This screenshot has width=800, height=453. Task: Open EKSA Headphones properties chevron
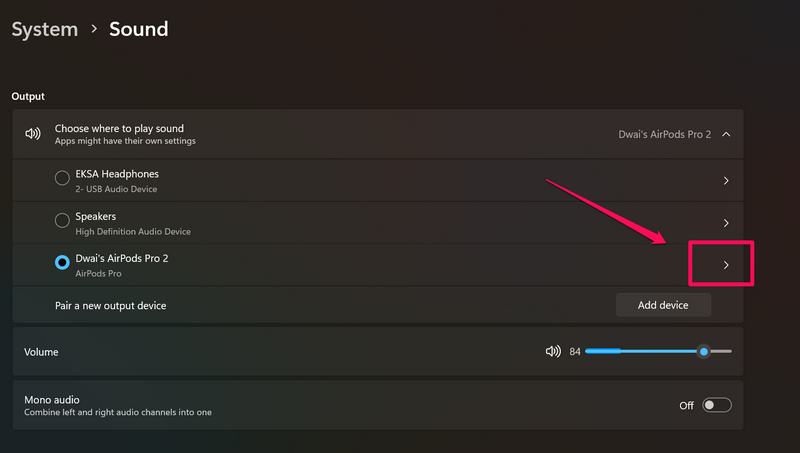(726, 181)
